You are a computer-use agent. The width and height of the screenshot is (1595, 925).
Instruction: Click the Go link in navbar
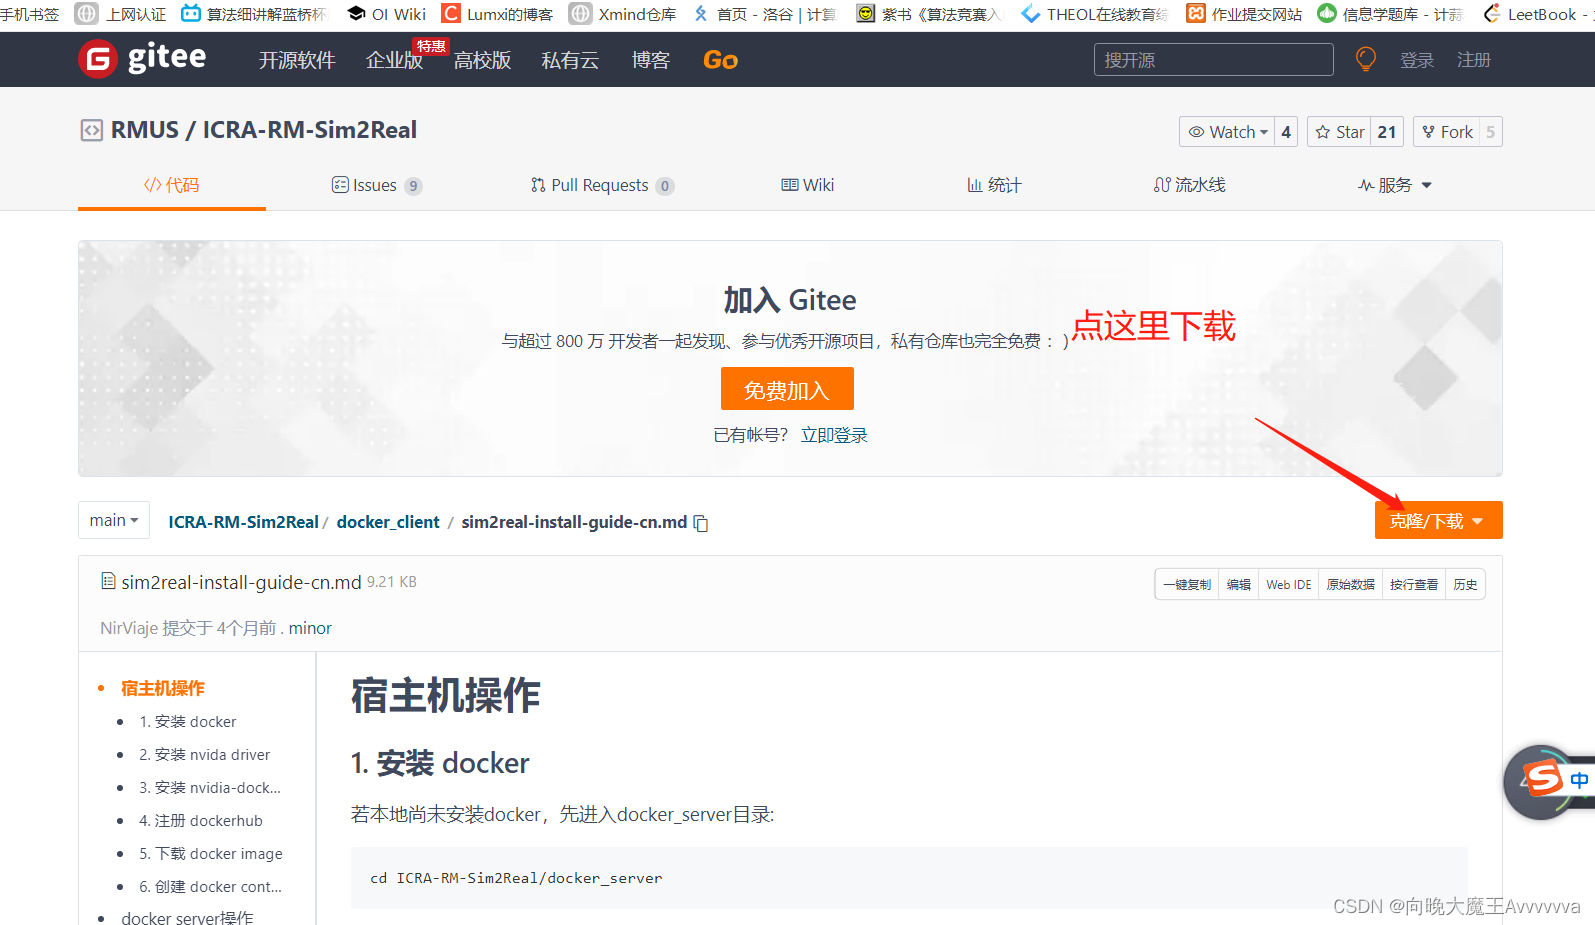tap(720, 60)
